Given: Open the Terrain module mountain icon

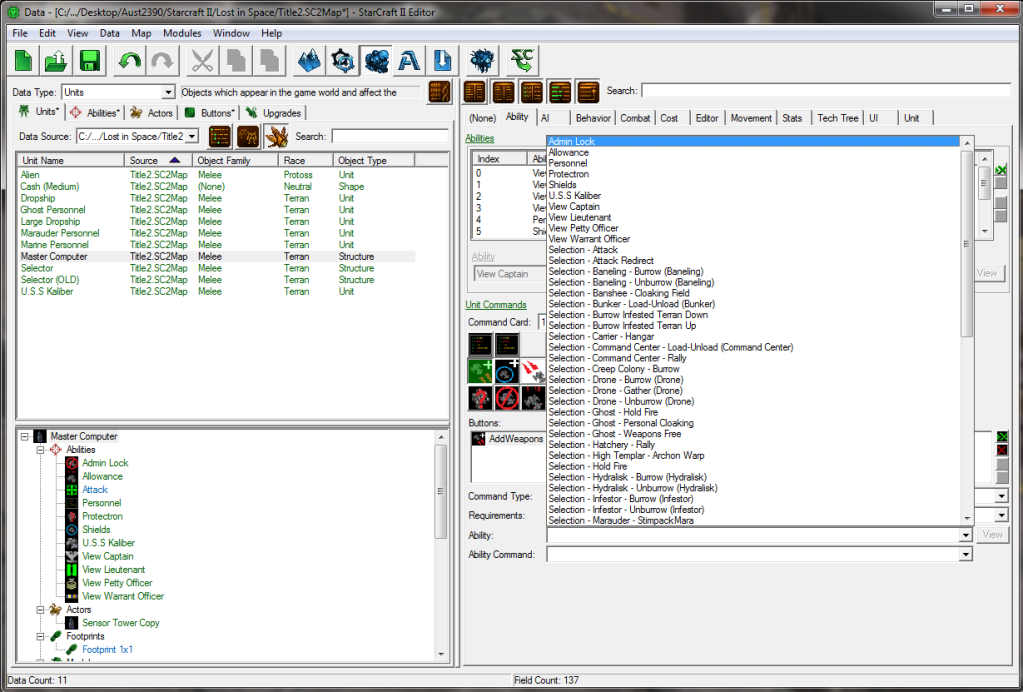Looking at the screenshot, I should pyautogui.click(x=310, y=61).
